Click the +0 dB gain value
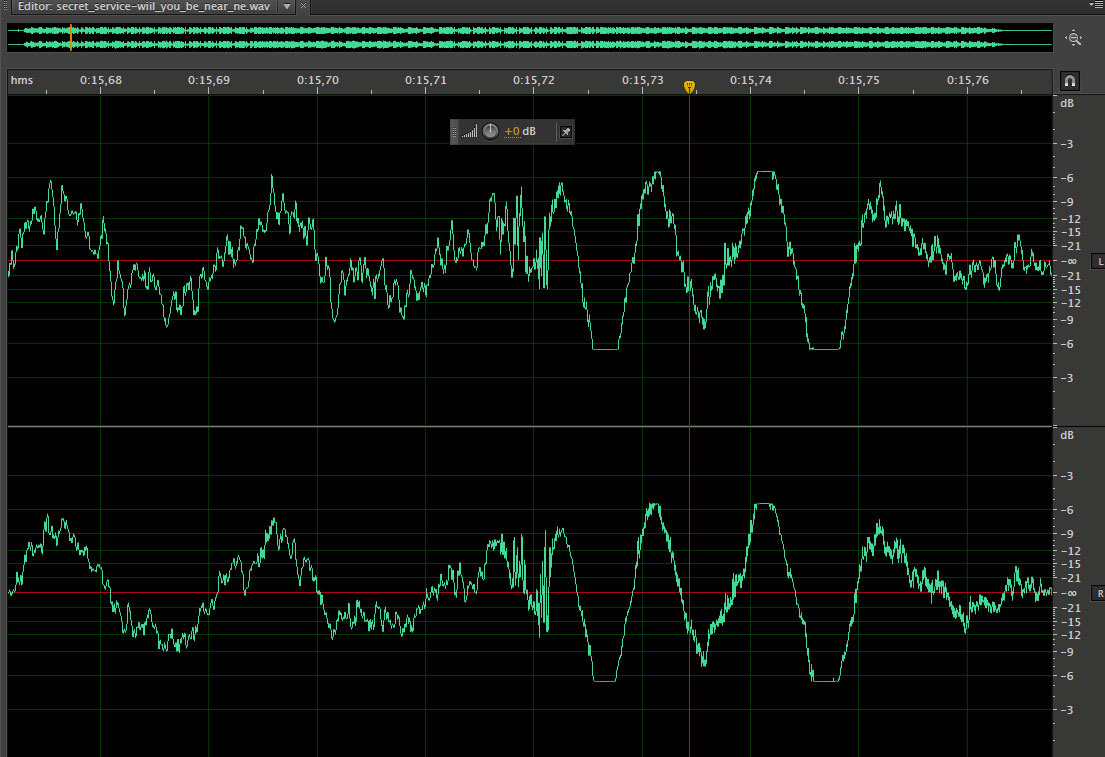Screen dimensions: 1105x757 coord(519,132)
